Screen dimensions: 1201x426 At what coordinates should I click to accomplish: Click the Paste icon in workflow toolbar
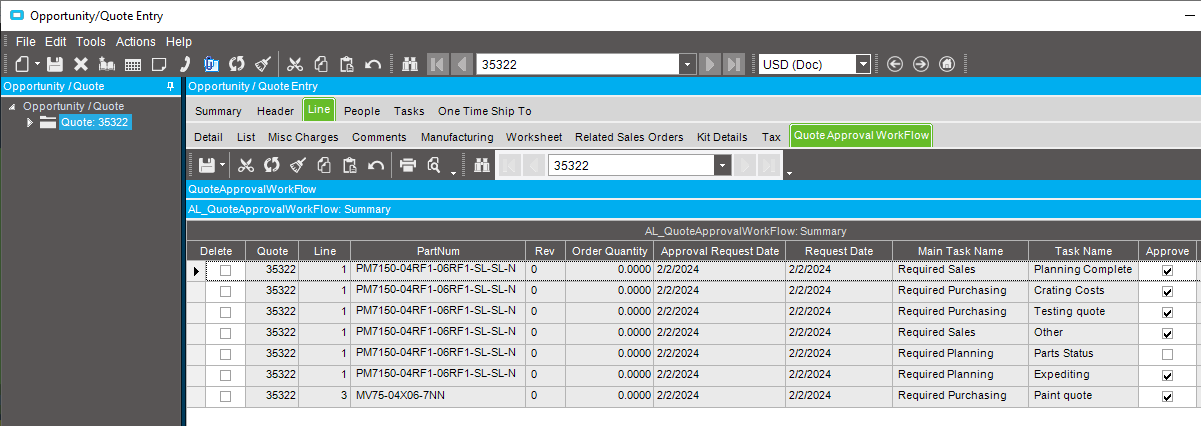point(349,165)
